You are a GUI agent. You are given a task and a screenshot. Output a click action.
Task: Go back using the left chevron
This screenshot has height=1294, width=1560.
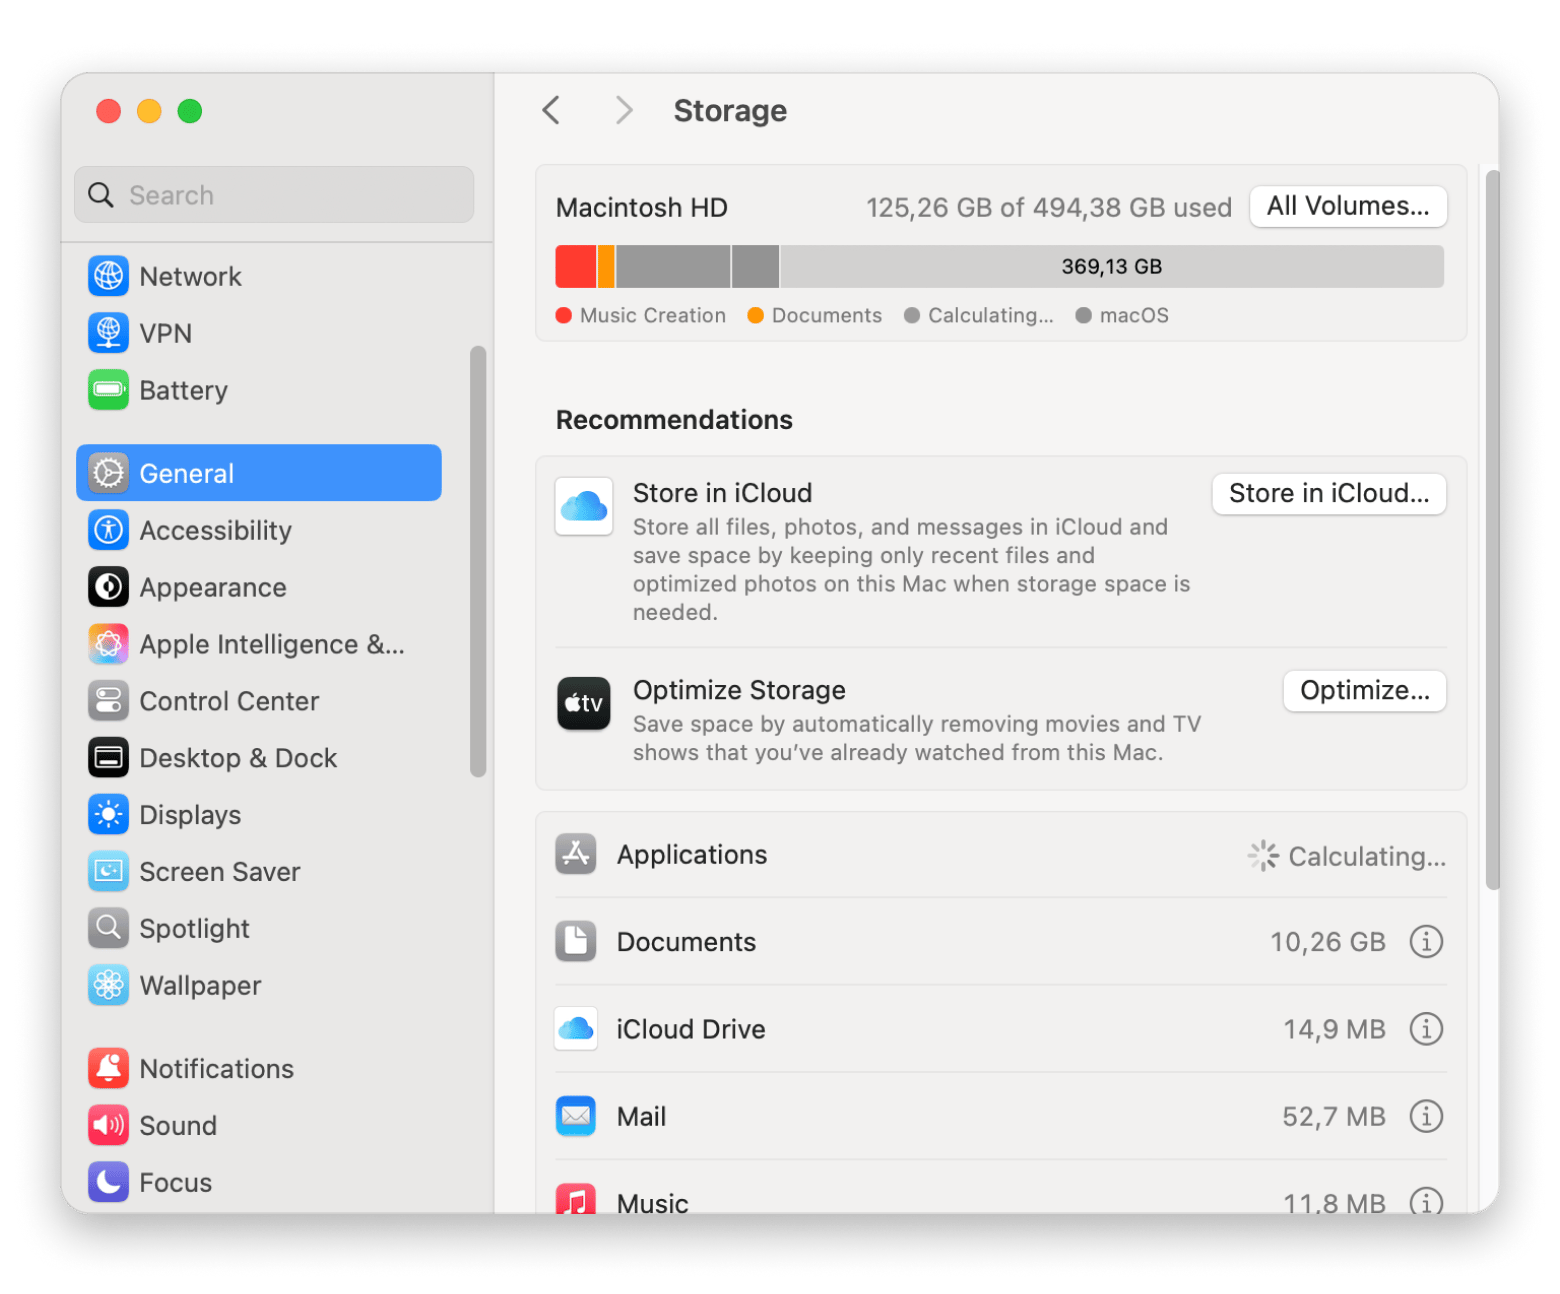point(551,110)
